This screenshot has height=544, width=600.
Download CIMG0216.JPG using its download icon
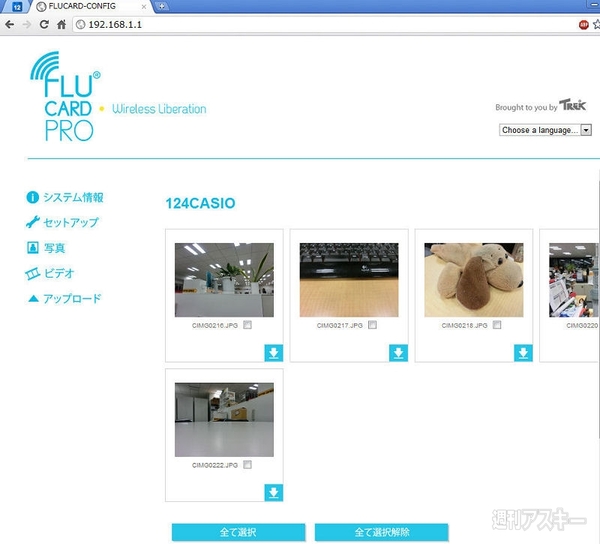click(274, 353)
